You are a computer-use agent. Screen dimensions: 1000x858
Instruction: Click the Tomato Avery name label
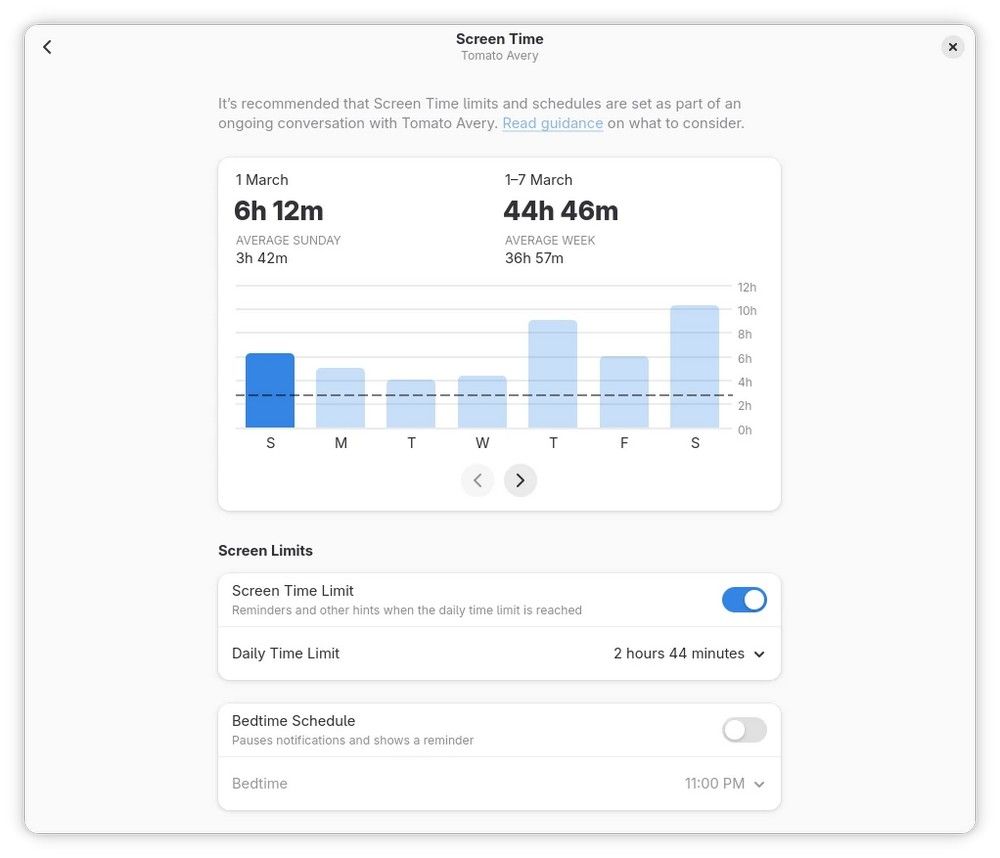click(500, 55)
